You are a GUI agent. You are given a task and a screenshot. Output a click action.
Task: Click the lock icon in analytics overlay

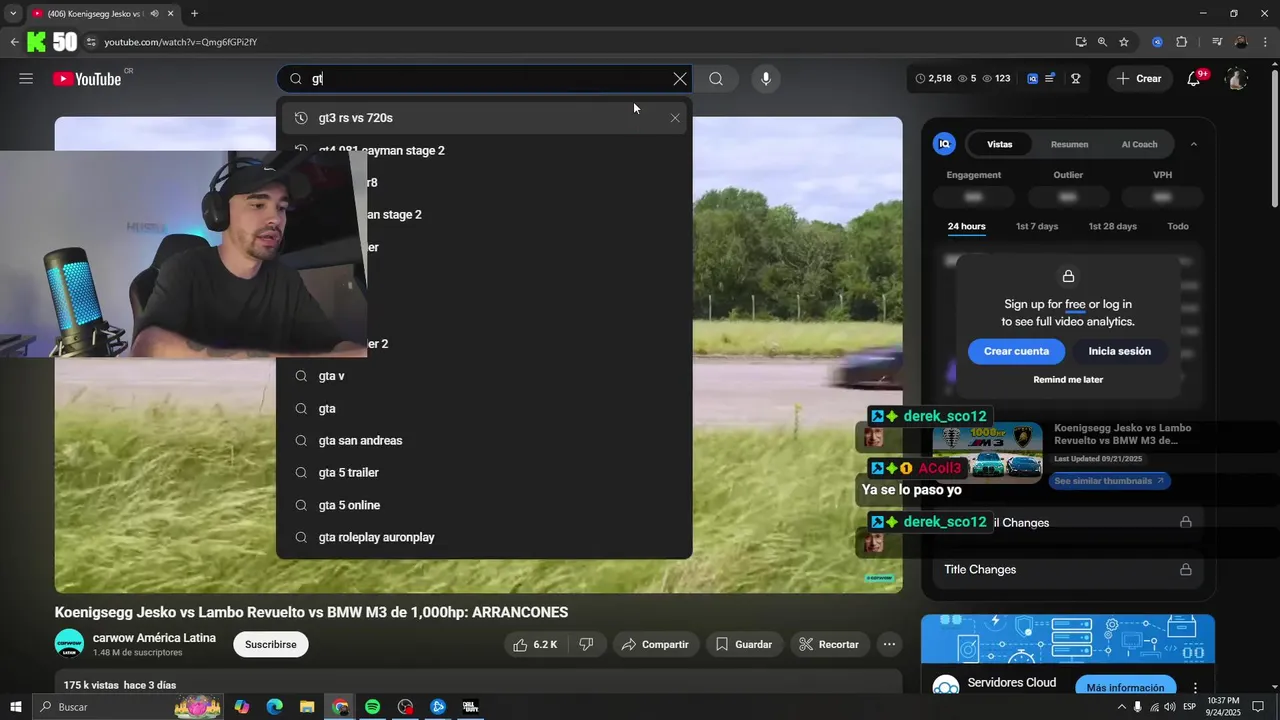1068,276
